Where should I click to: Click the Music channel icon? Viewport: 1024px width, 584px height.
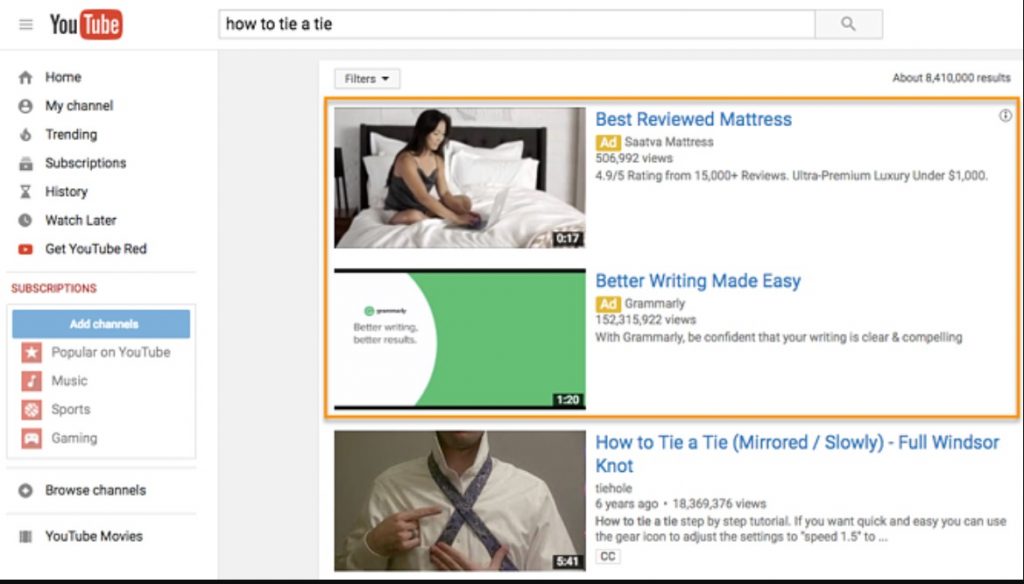point(32,381)
